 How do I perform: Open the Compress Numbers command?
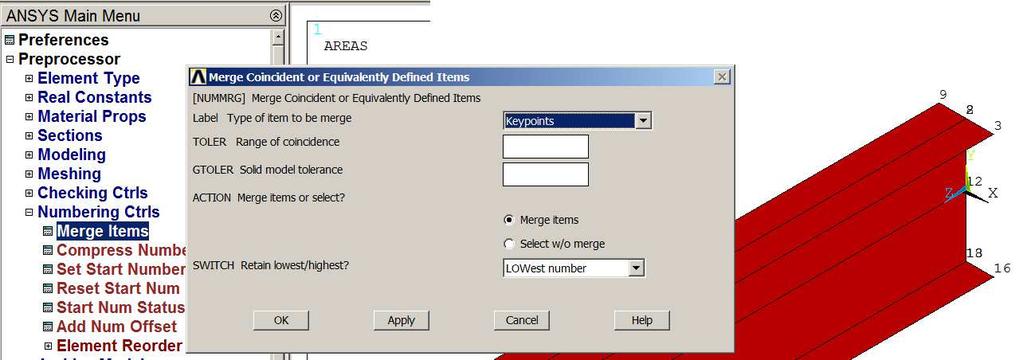point(121,250)
